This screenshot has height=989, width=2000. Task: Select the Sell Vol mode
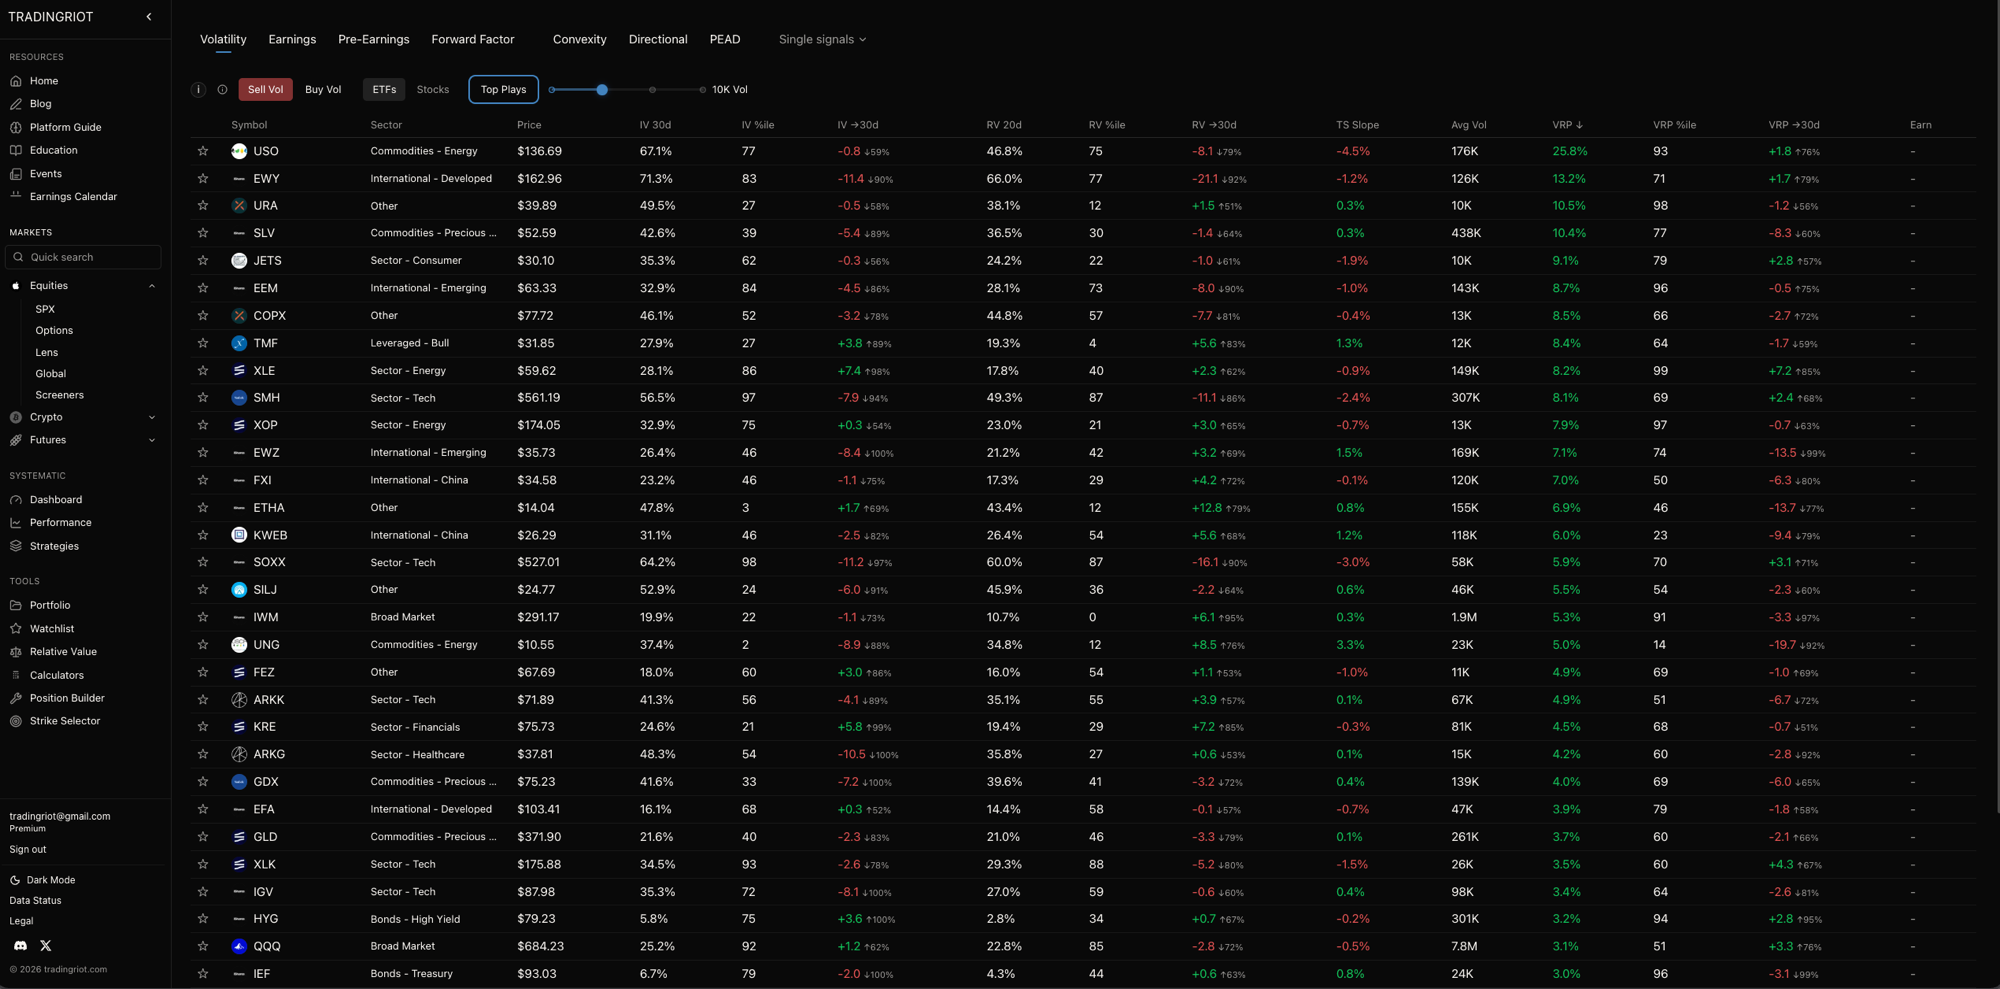click(265, 89)
